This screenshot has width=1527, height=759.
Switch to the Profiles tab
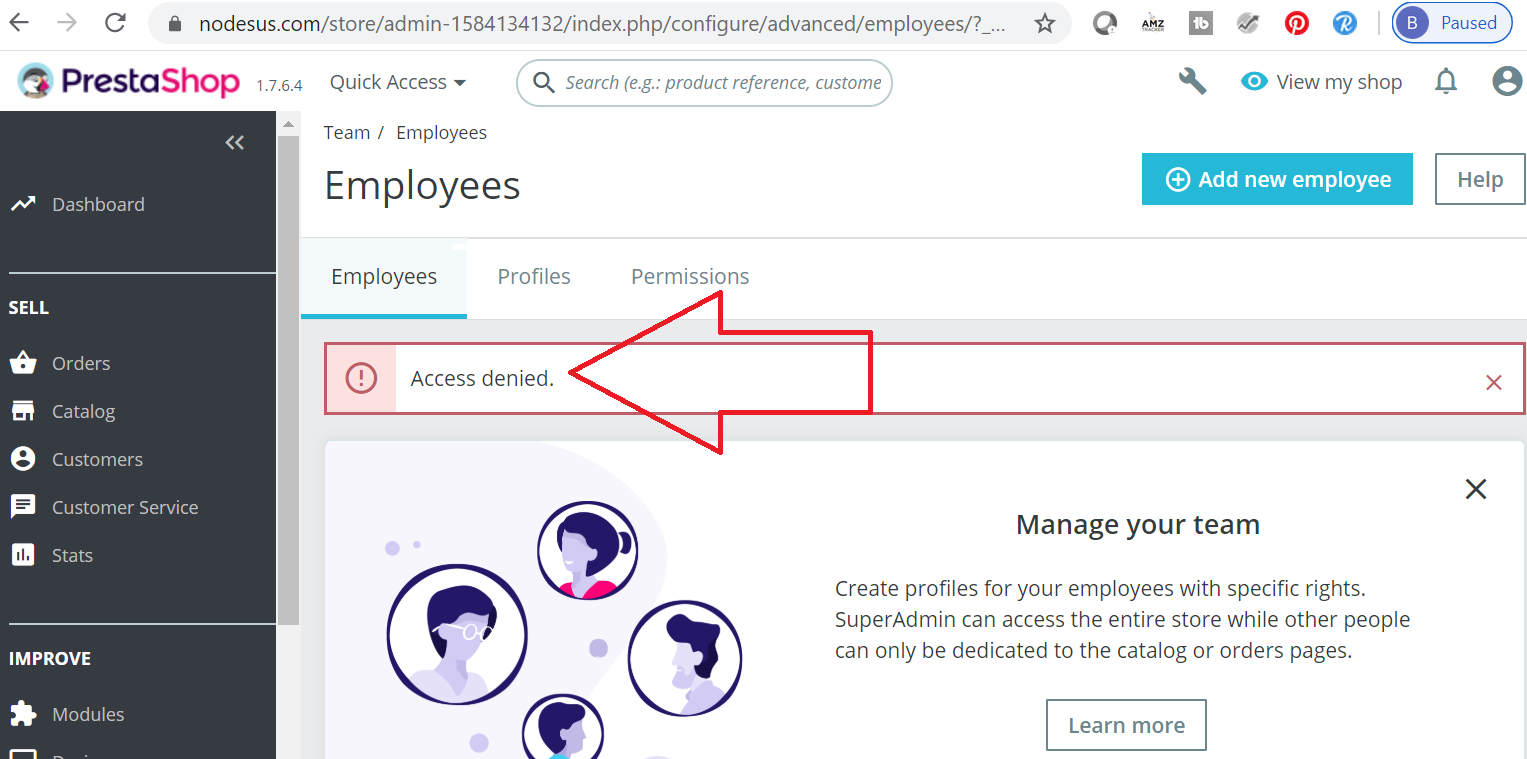pyautogui.click(x=534, y=276)
